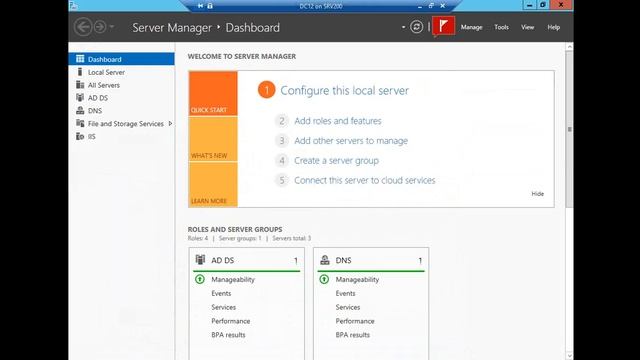Click the back navigation arrow
The height and width of the screenshot is (360, 640).
[83, 27]
